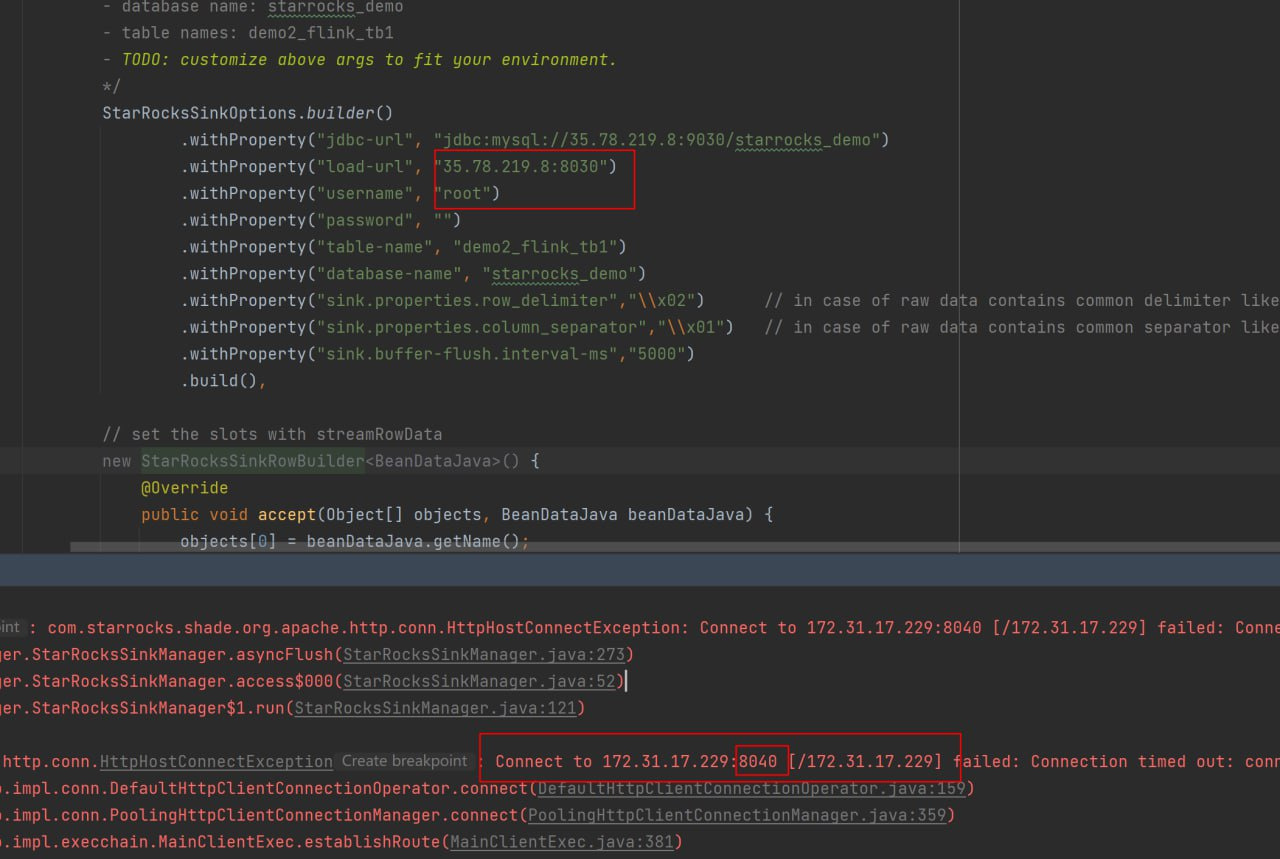Open DefaultHttpClientConnectionOperator.java:159 link

[752, 788]
